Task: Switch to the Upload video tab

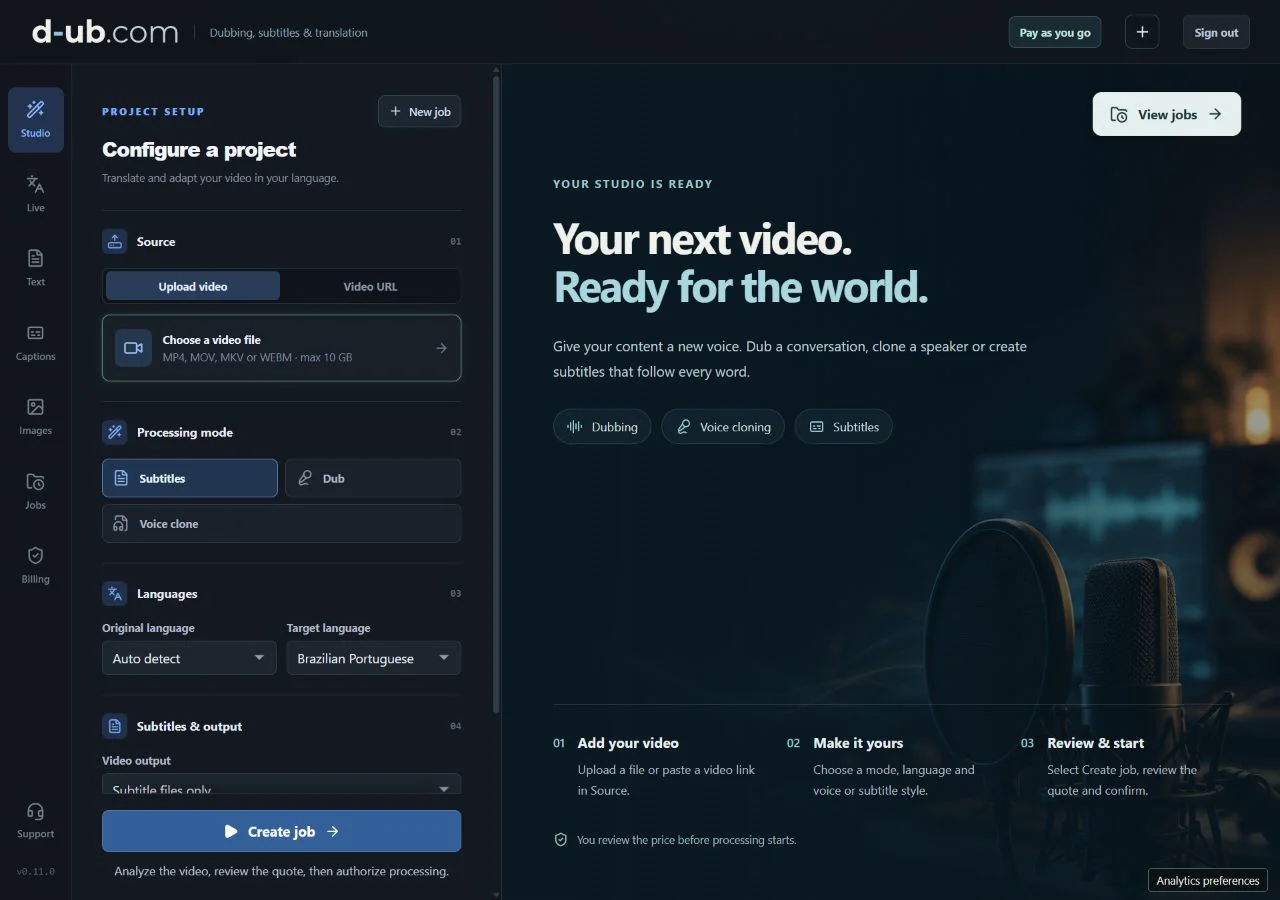Action: [x=193, y=286]
